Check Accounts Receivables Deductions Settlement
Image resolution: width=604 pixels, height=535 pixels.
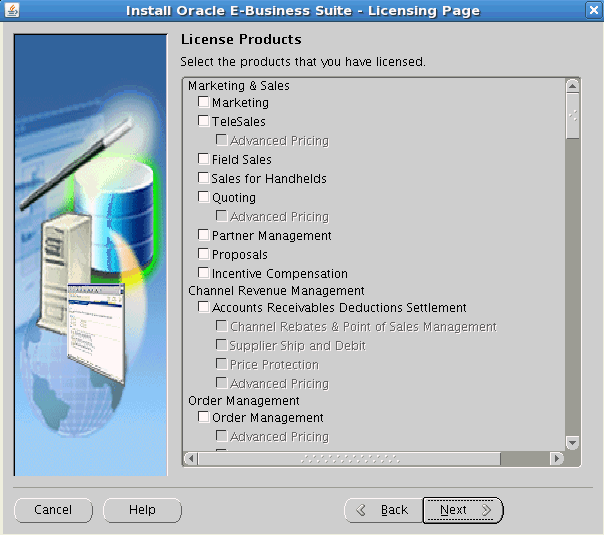click(203, 307)
